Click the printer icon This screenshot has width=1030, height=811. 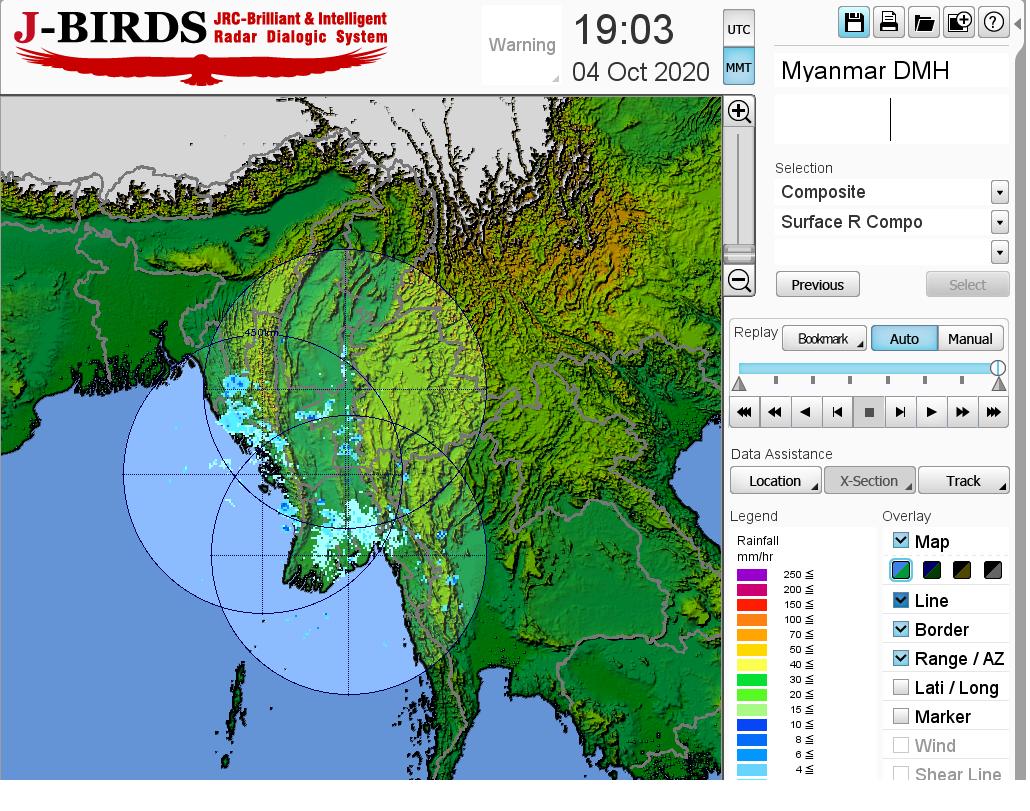pyautogui.click(x=888, y=23)
